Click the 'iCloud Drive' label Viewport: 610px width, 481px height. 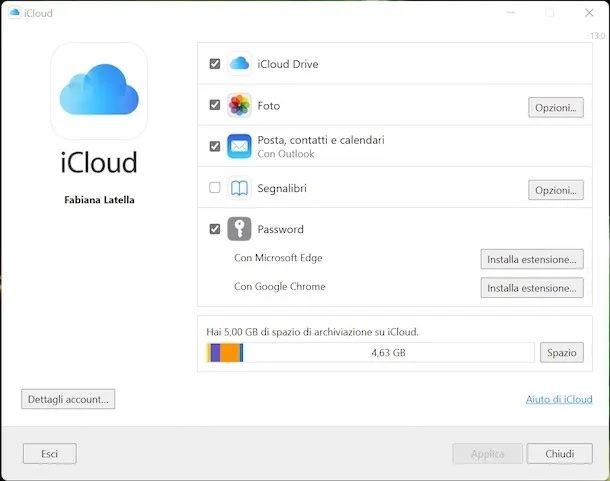pos(287,64)
